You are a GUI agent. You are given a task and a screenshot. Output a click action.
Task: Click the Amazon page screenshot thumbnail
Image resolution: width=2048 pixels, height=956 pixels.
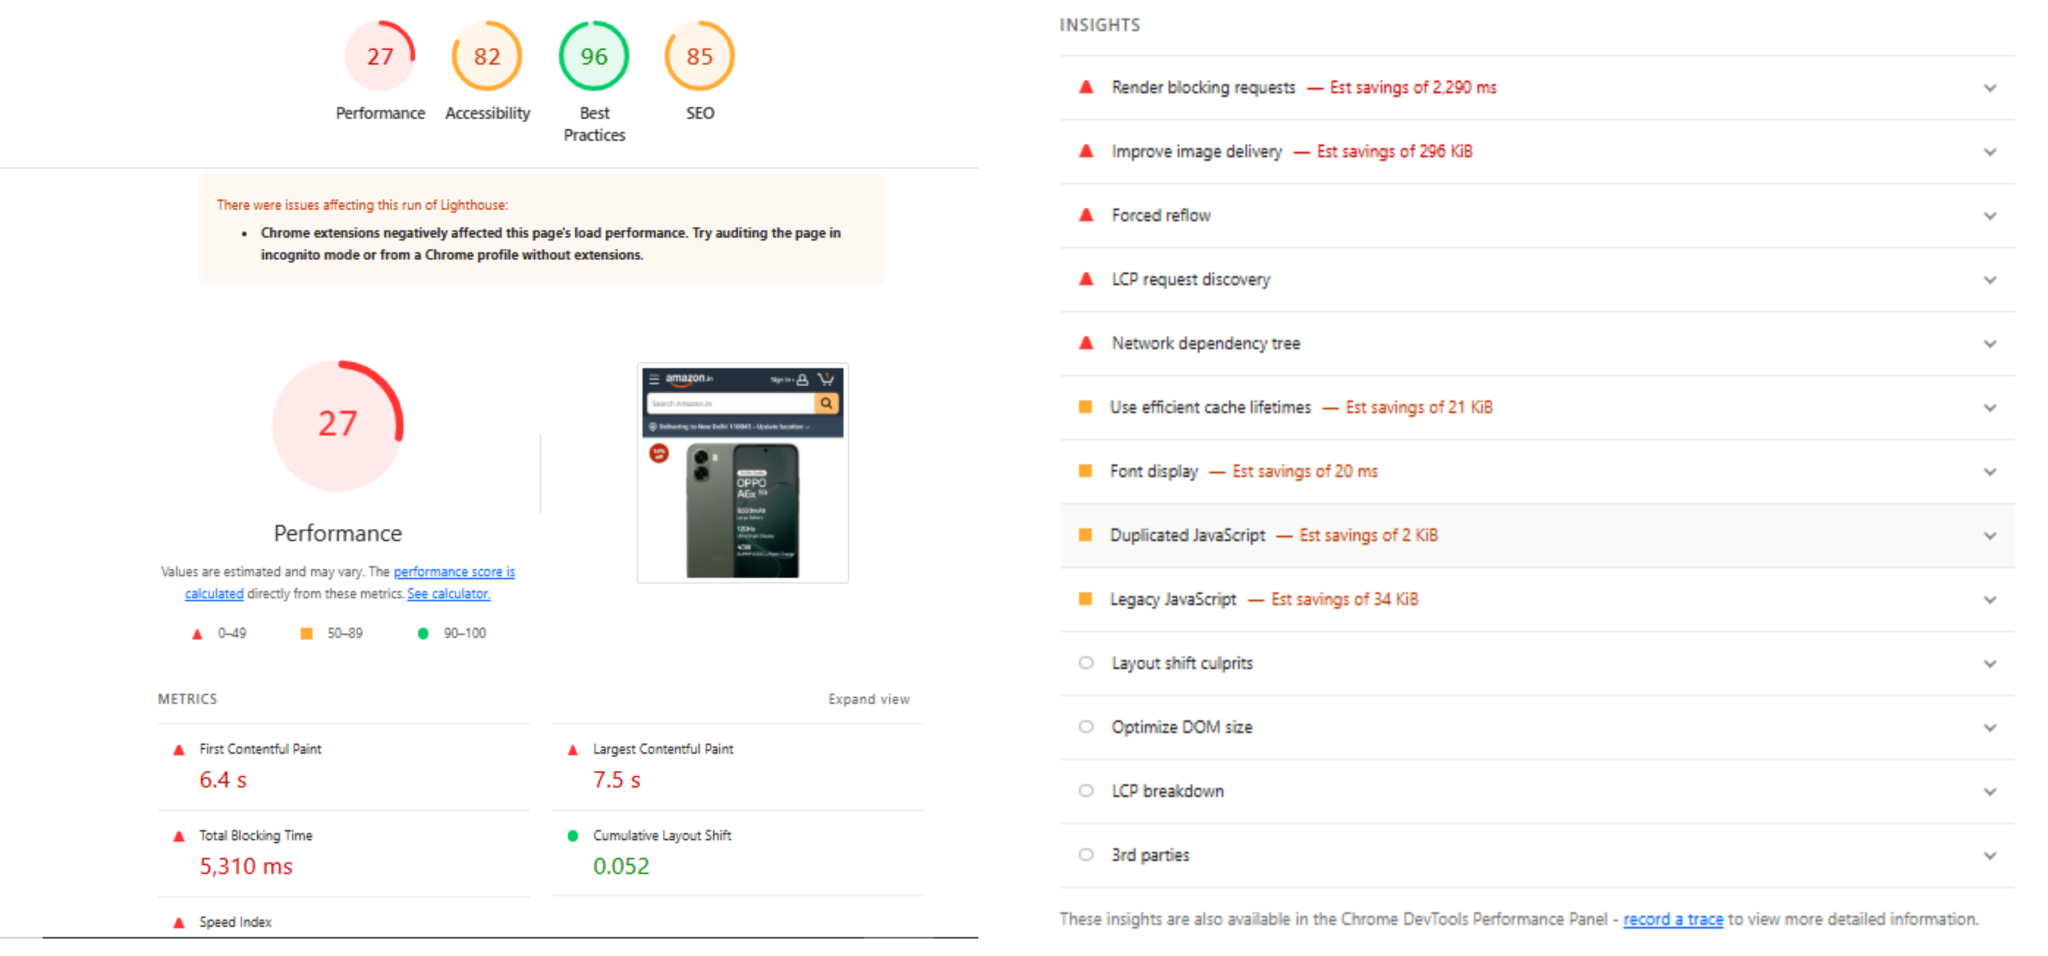pos(743,473)
